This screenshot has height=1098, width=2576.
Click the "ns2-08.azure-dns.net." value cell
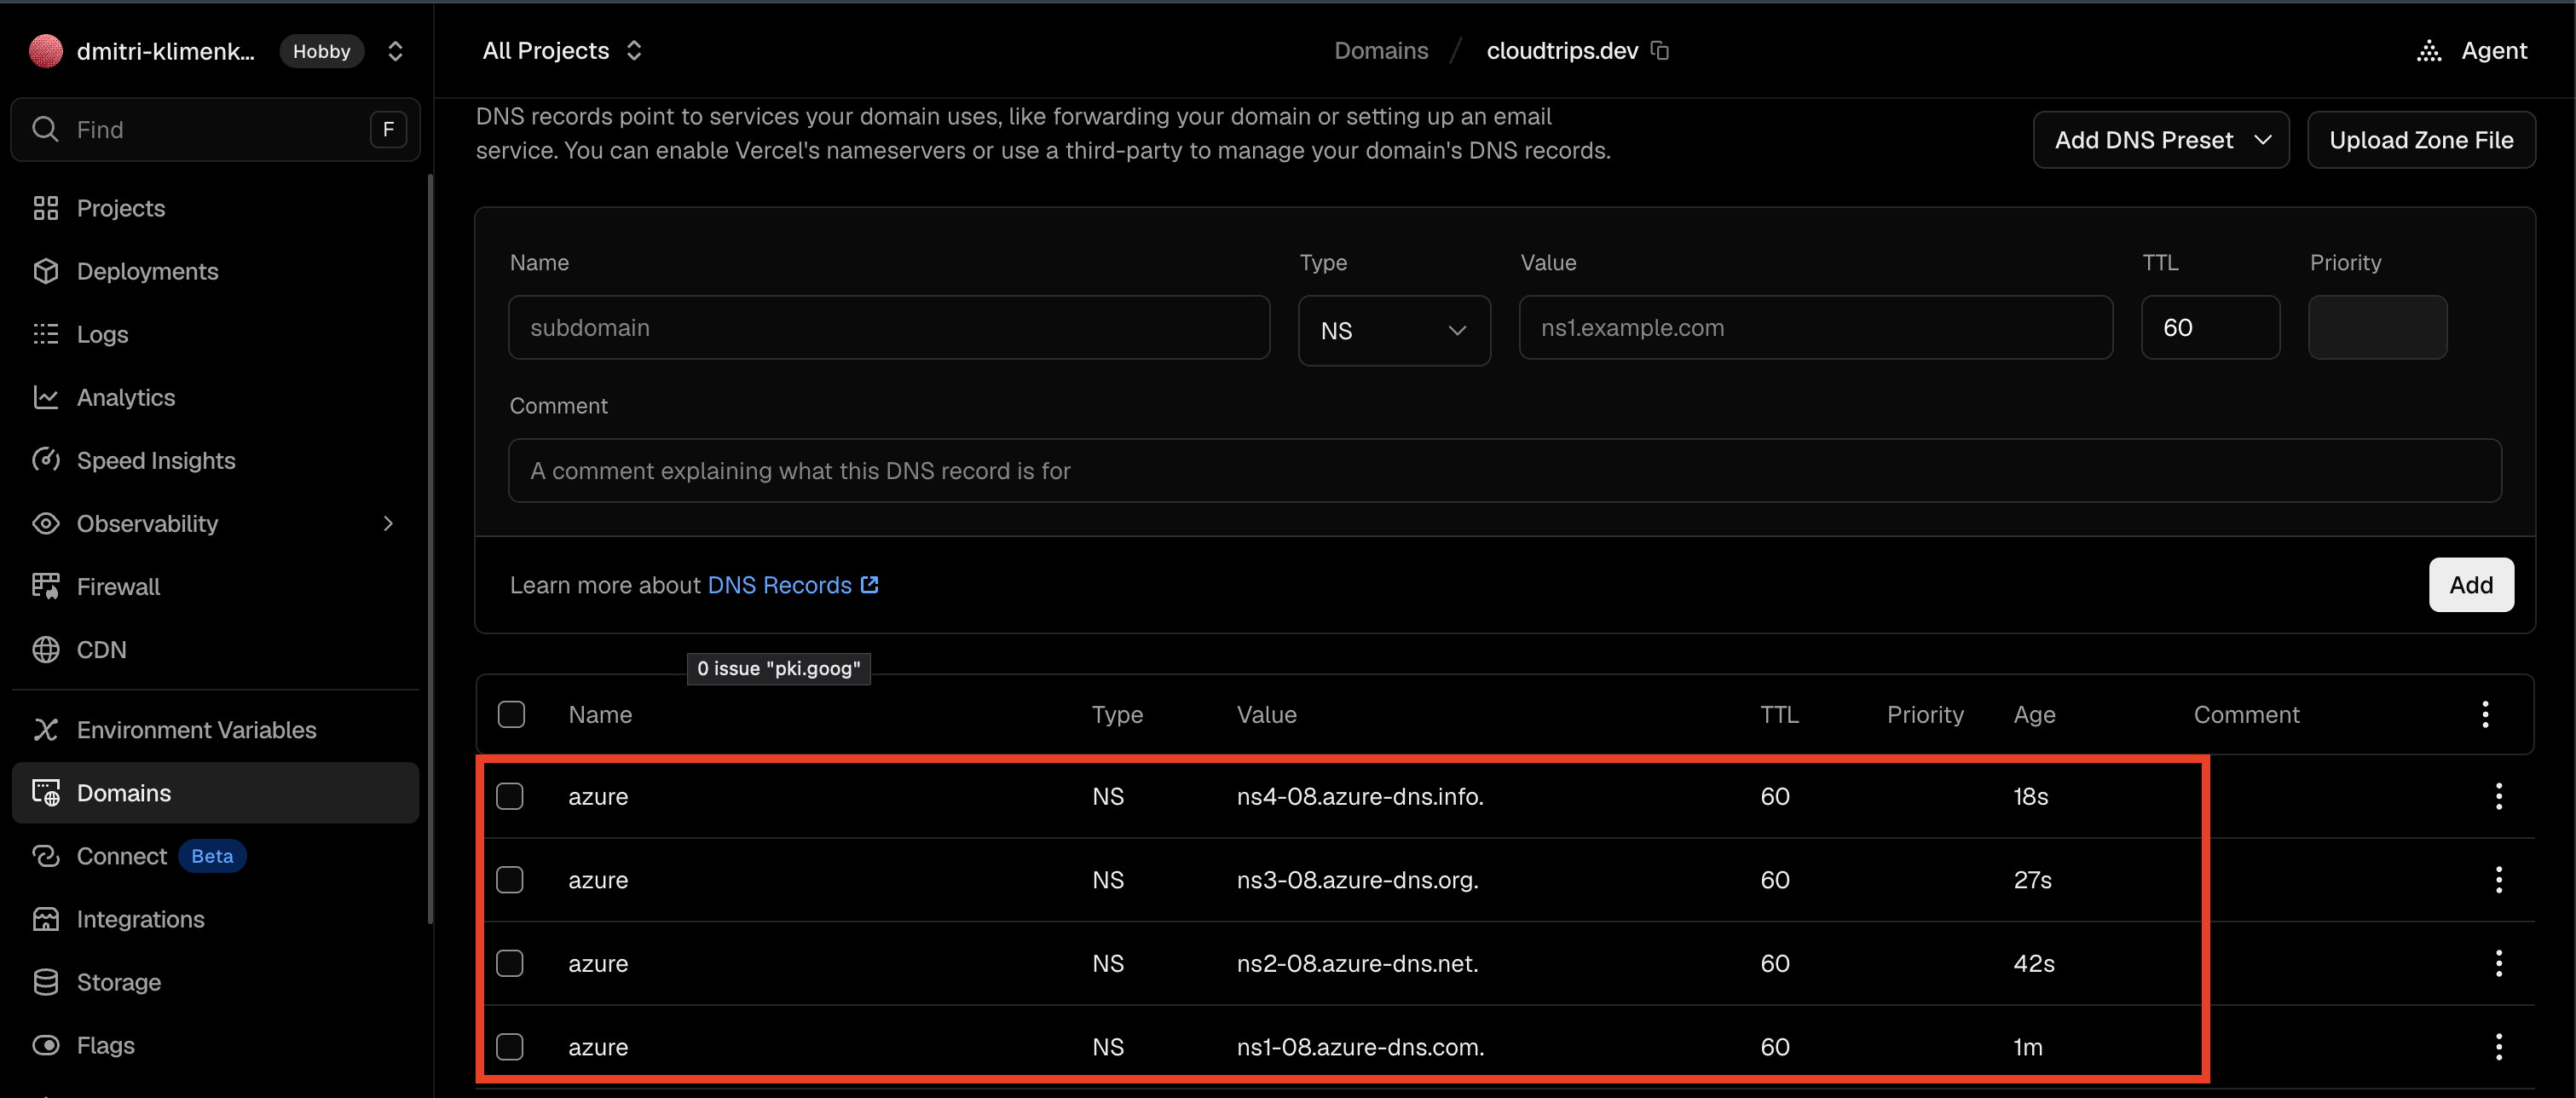(1357, 963)
